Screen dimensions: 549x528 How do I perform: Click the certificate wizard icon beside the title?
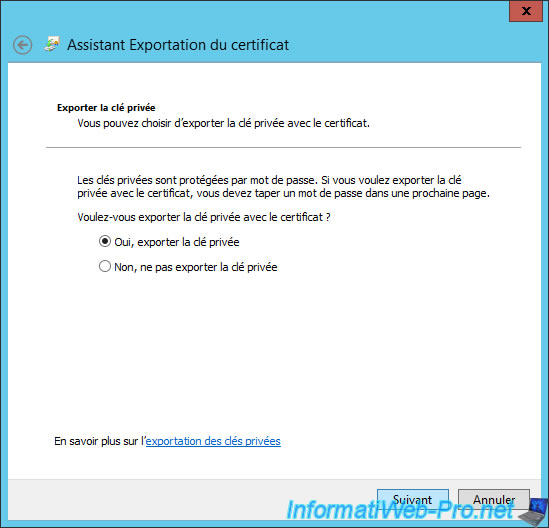[52, 44]
